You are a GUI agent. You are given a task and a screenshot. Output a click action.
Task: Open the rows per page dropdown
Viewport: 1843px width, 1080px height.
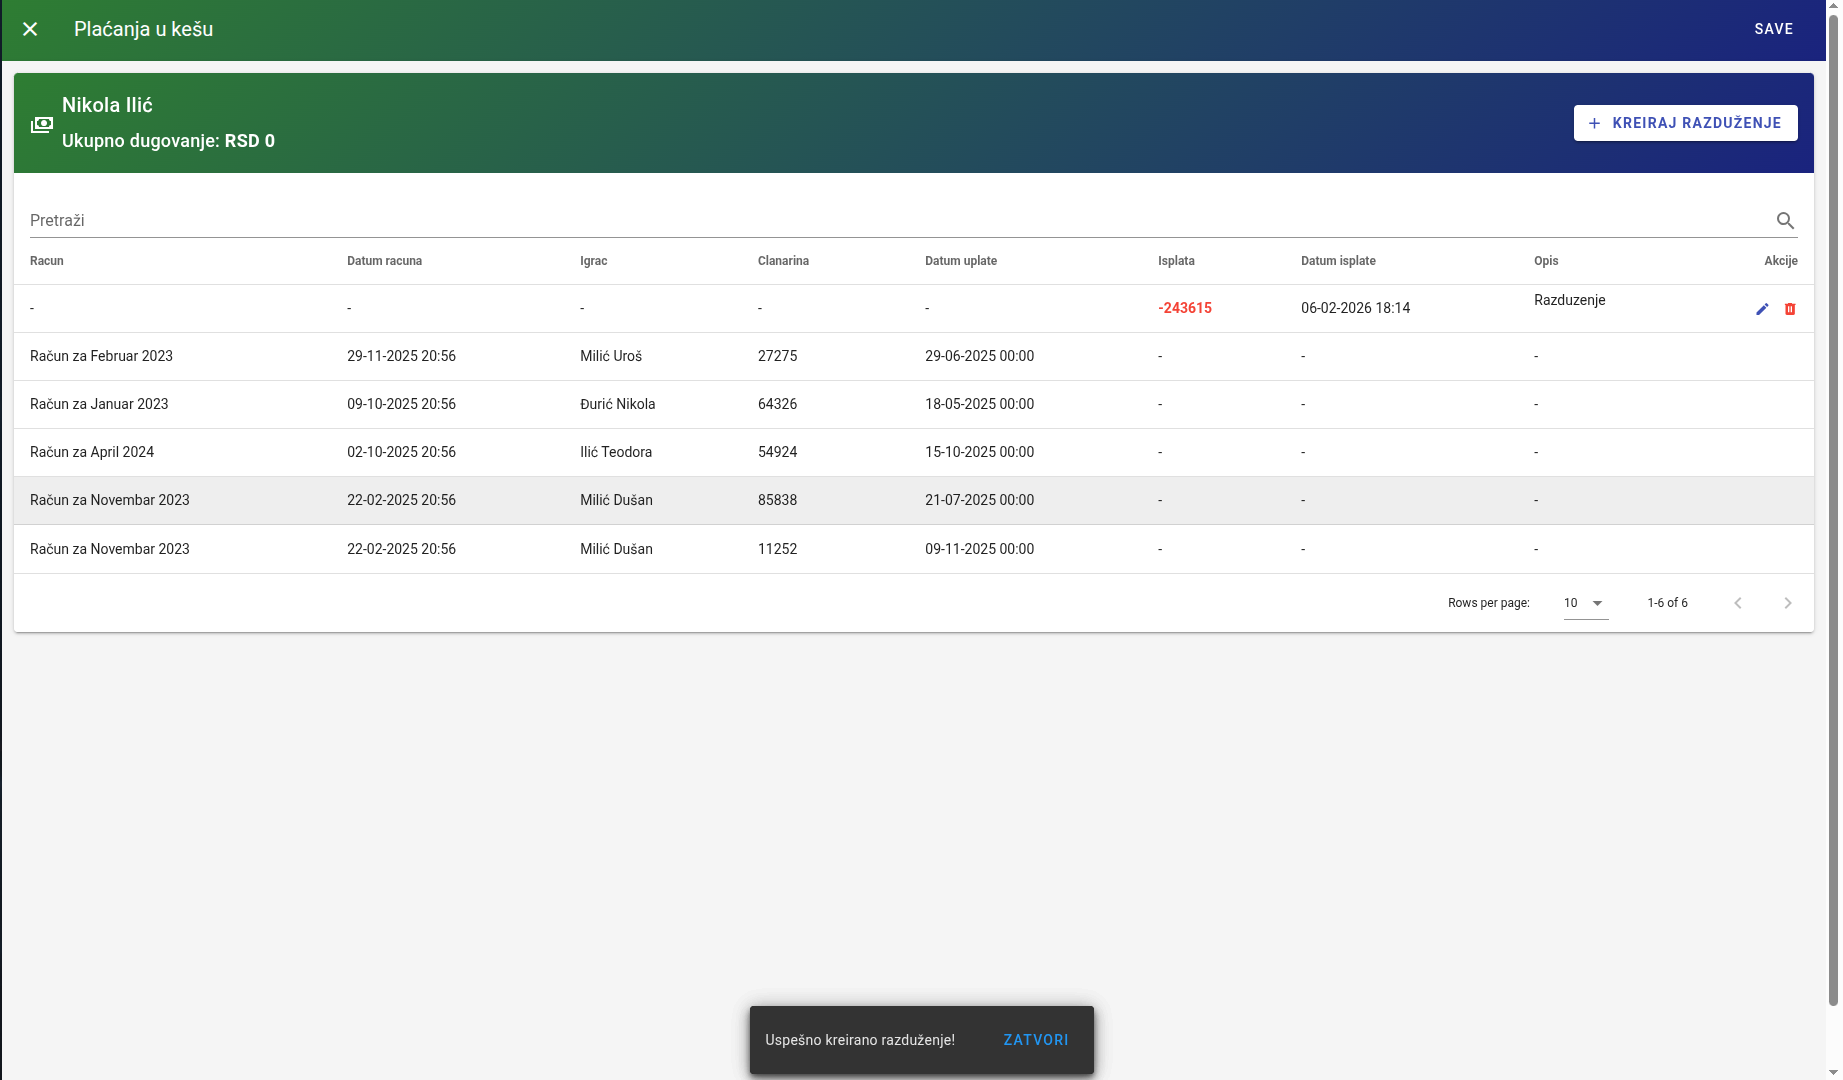[x=1585, y=603]
